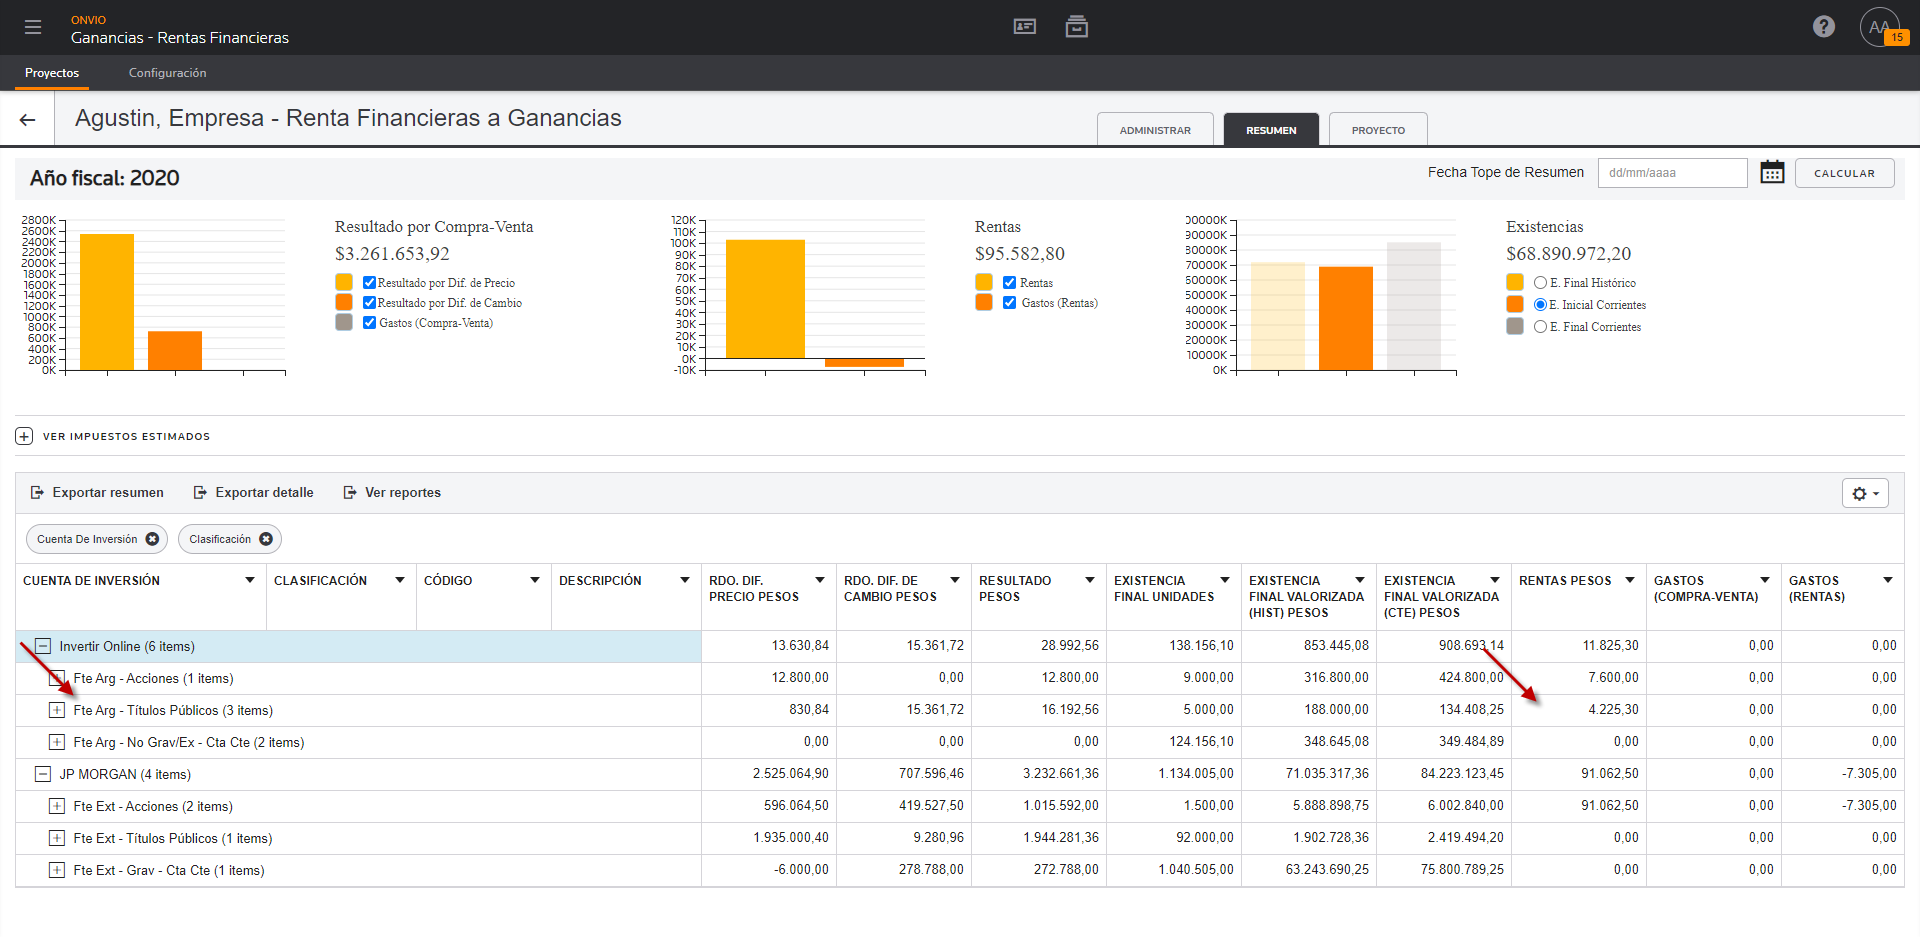Click Ver Impuestos Estimados label
The width and height of the screenshot is (1920, 937).
(x=126, y=436)
